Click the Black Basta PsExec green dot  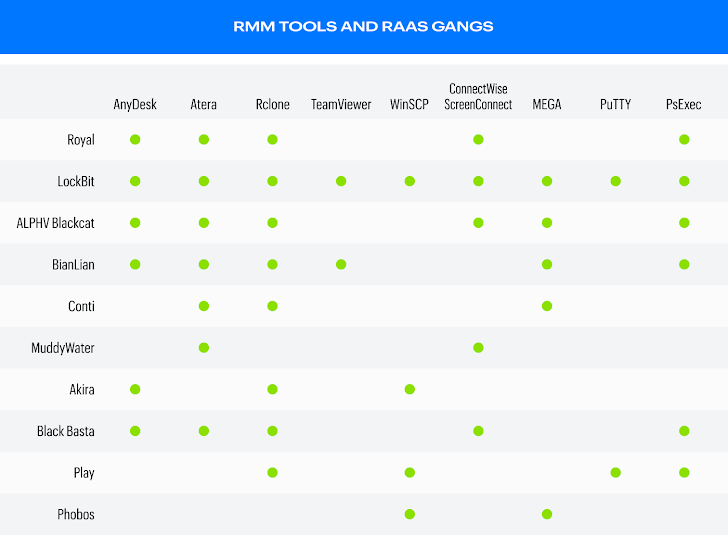coord(684,431)
